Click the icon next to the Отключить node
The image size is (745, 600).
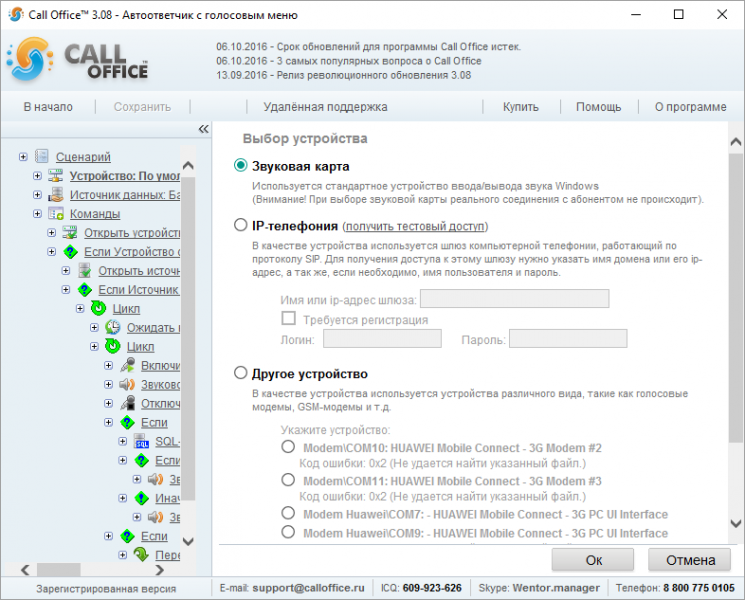(127, 403)
